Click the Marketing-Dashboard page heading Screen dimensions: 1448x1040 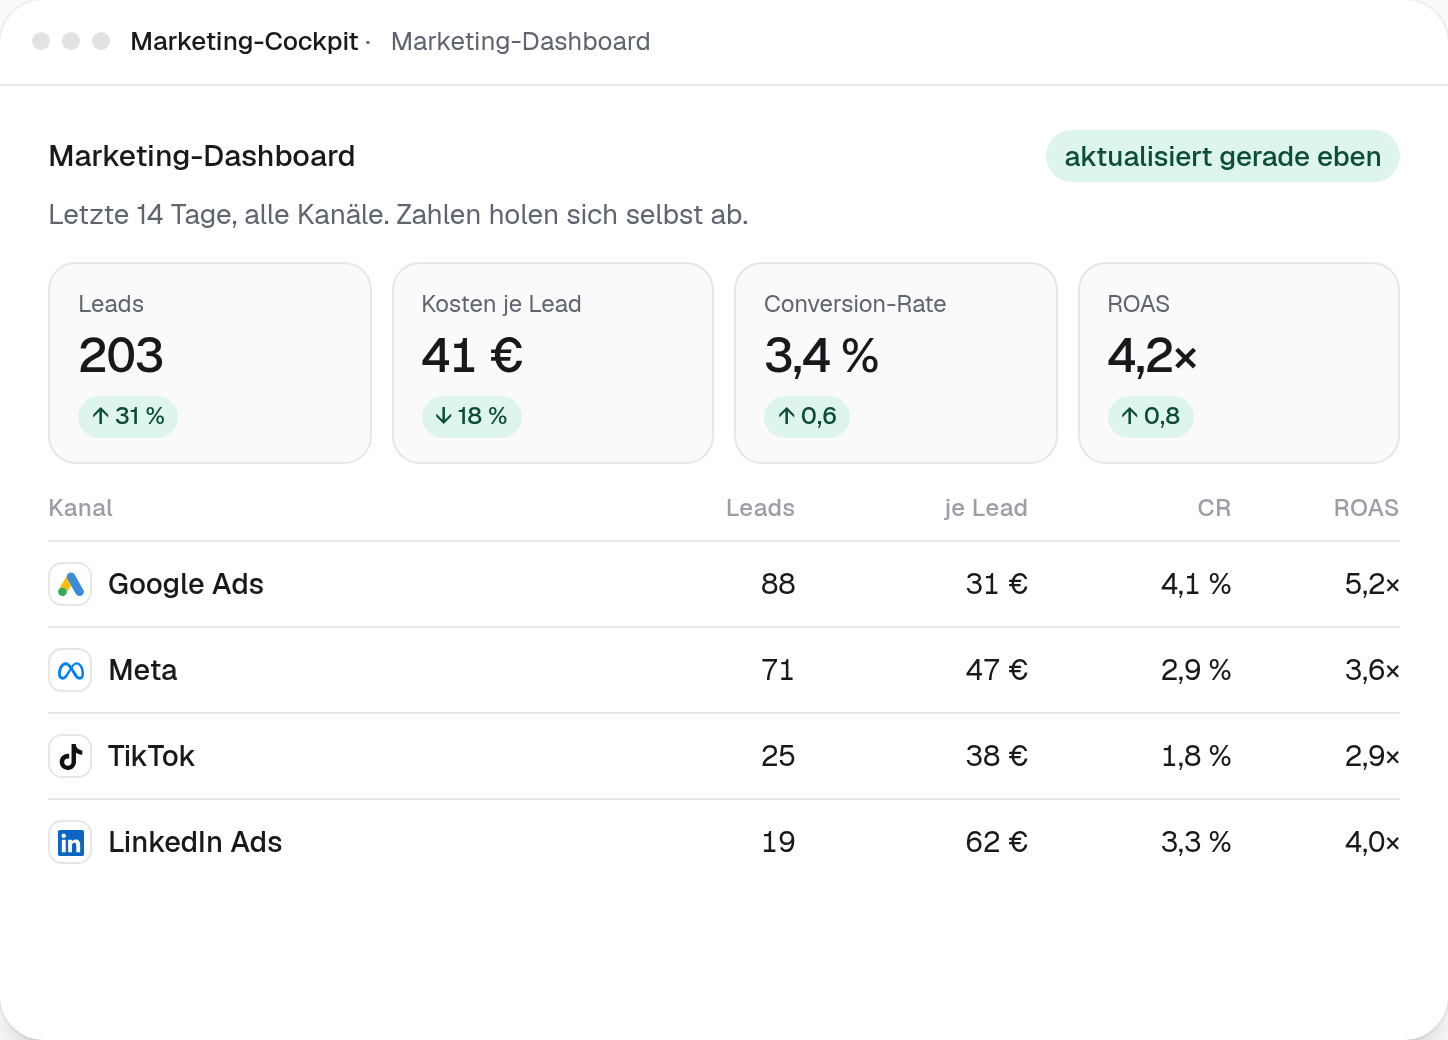tap(202, 156)
